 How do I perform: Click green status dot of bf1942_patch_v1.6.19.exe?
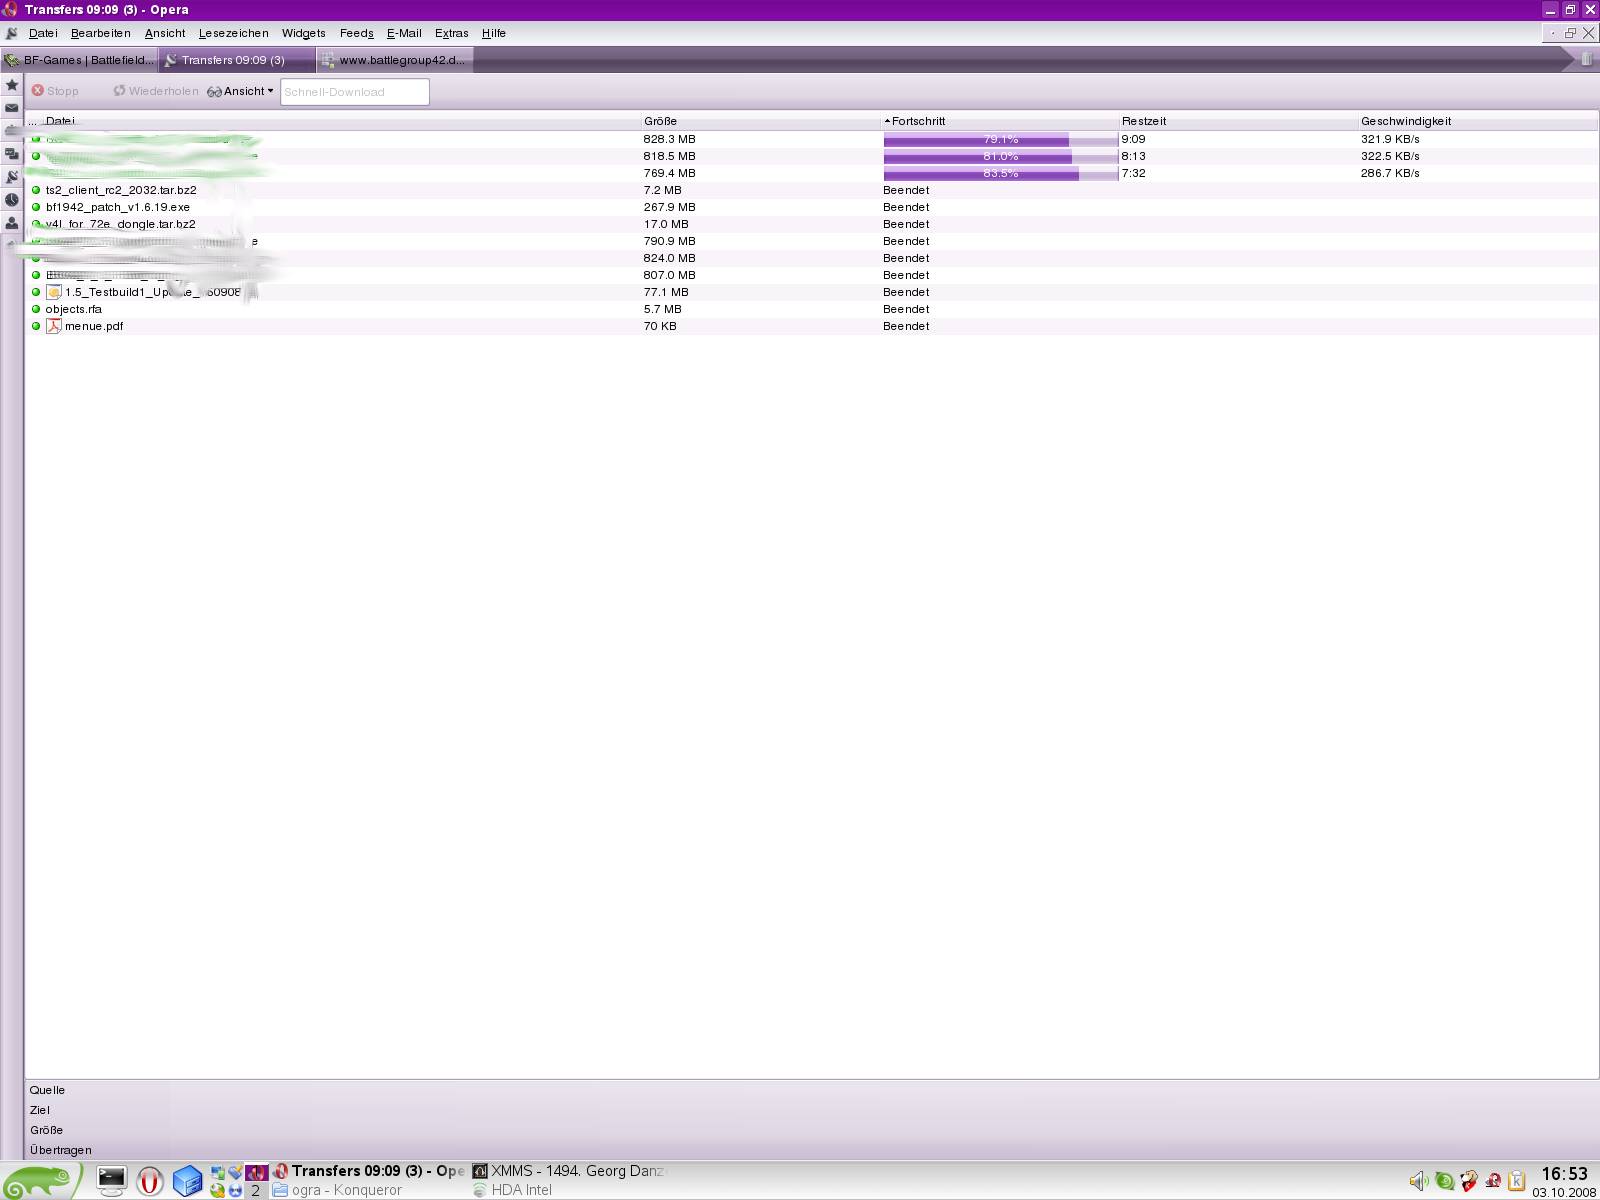click(x=36, y=207)
